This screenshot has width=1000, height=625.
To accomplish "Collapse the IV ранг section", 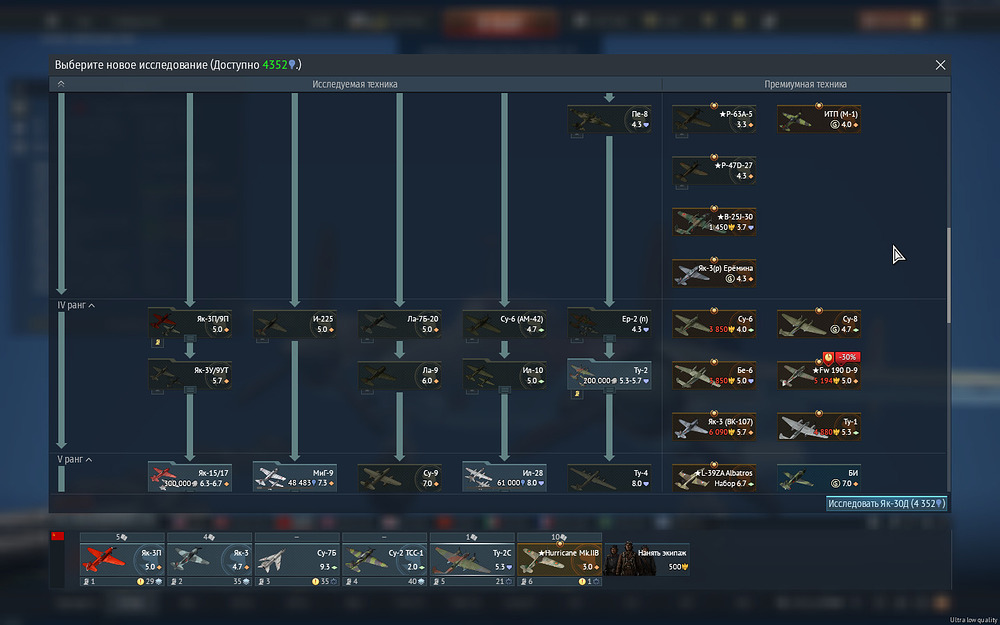I will (x=92, y=305).
